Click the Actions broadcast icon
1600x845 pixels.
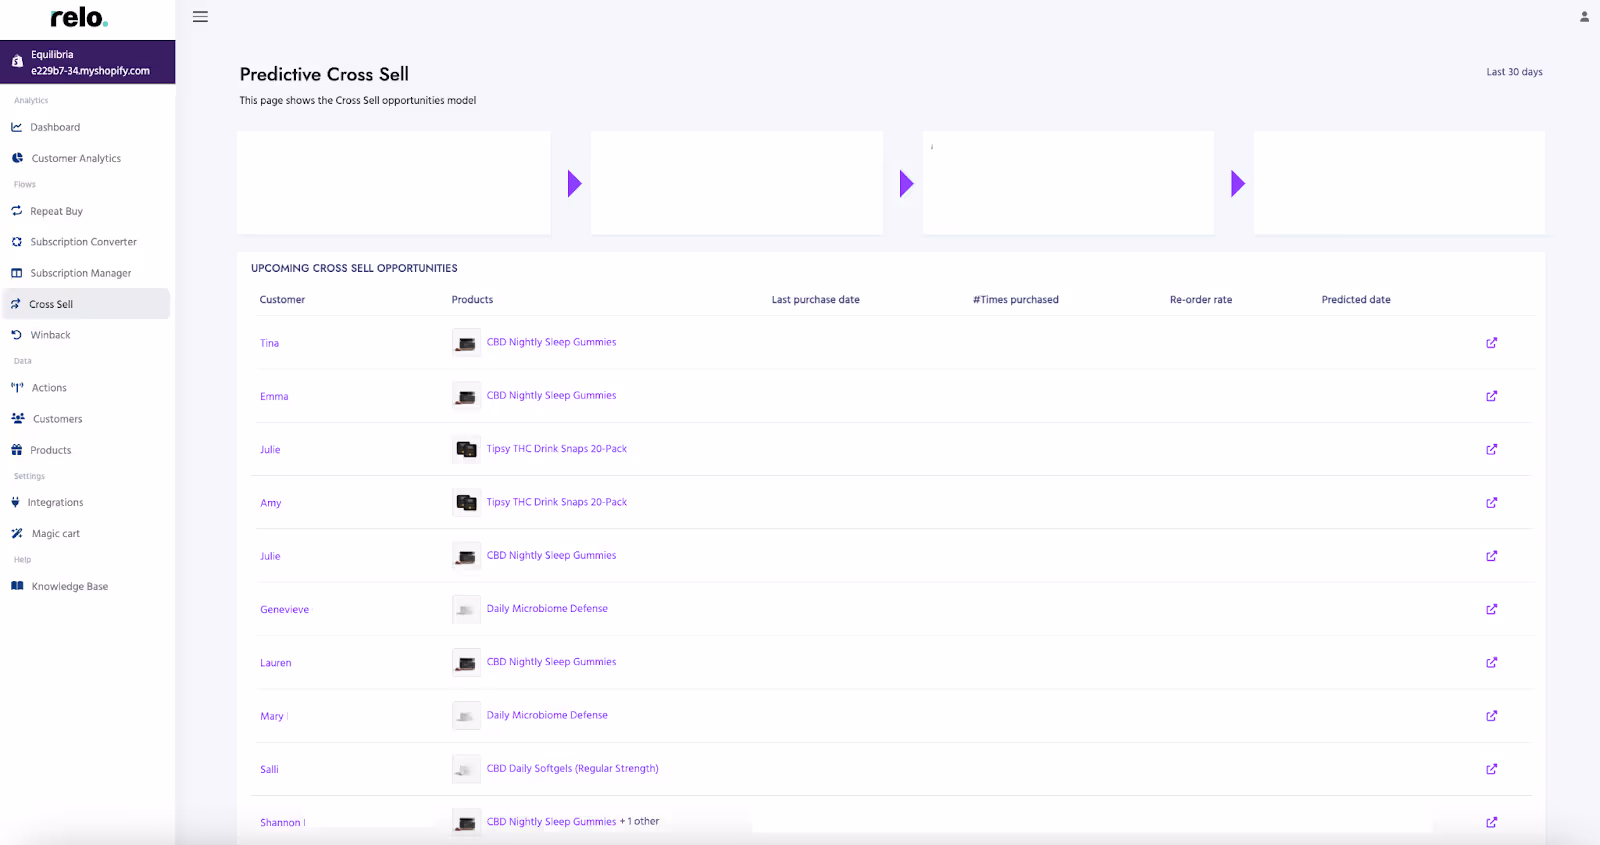(17, 387)
